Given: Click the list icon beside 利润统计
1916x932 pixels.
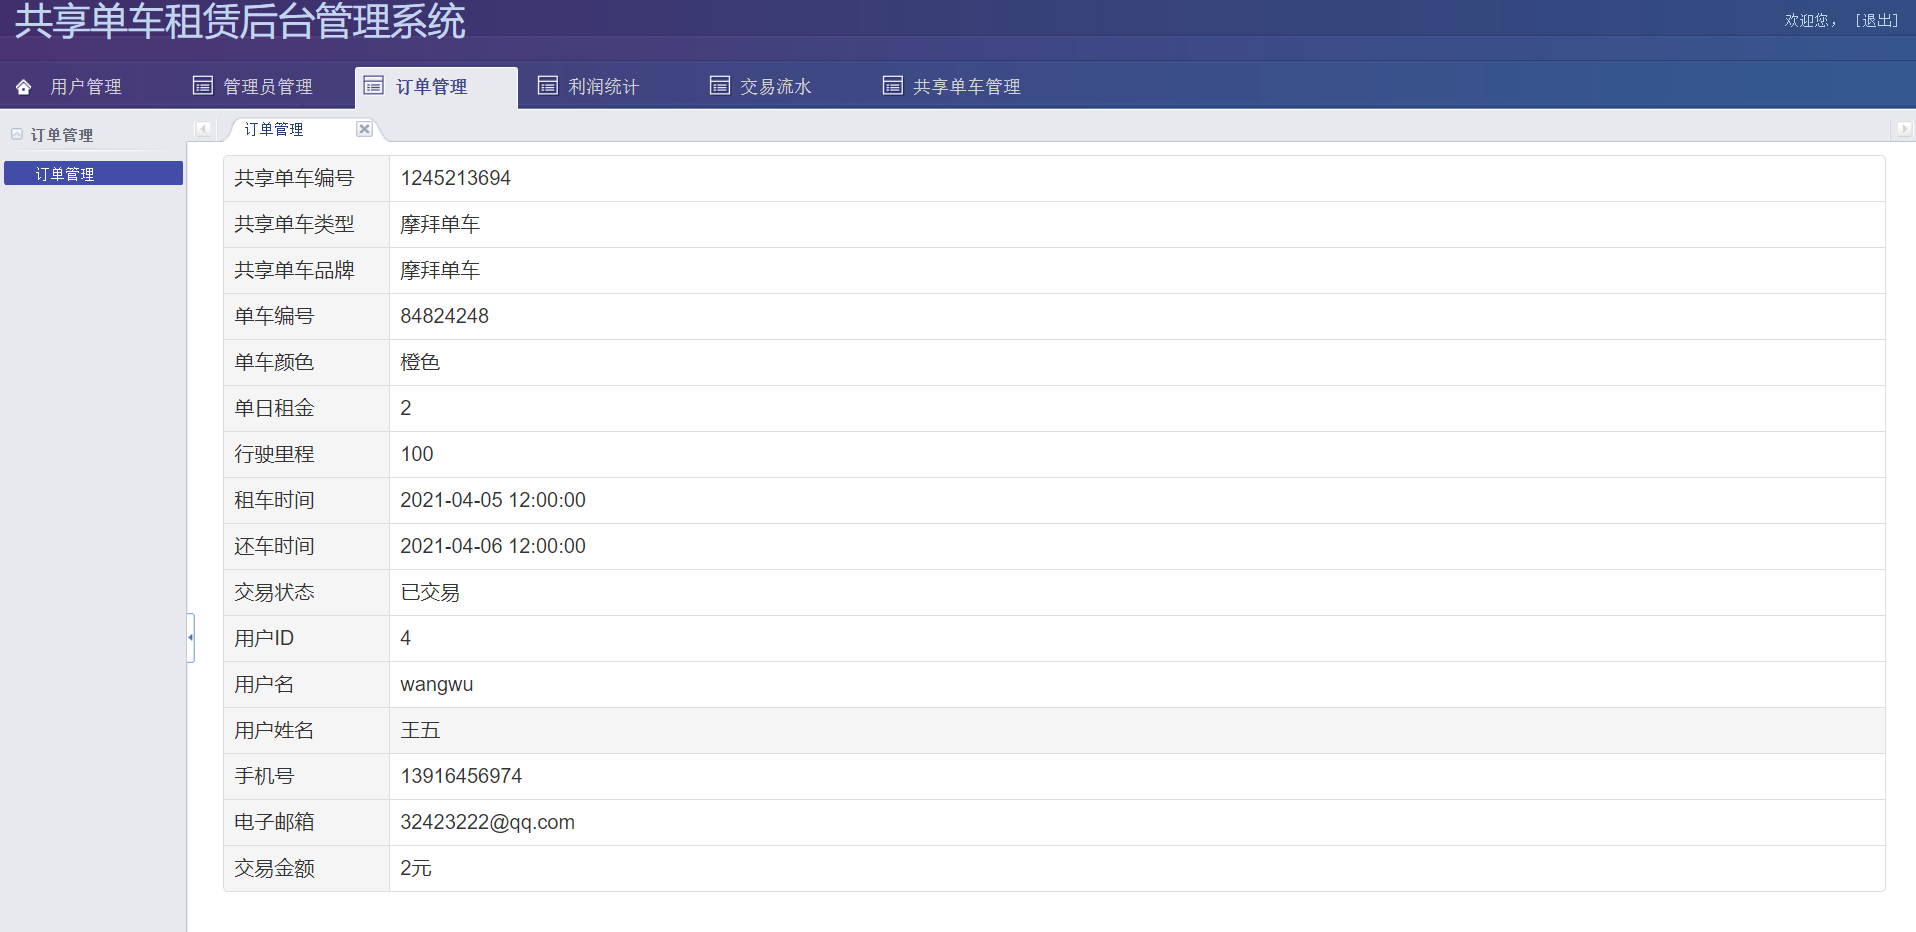Looking at the screenshot, I should tap(548, 86).
